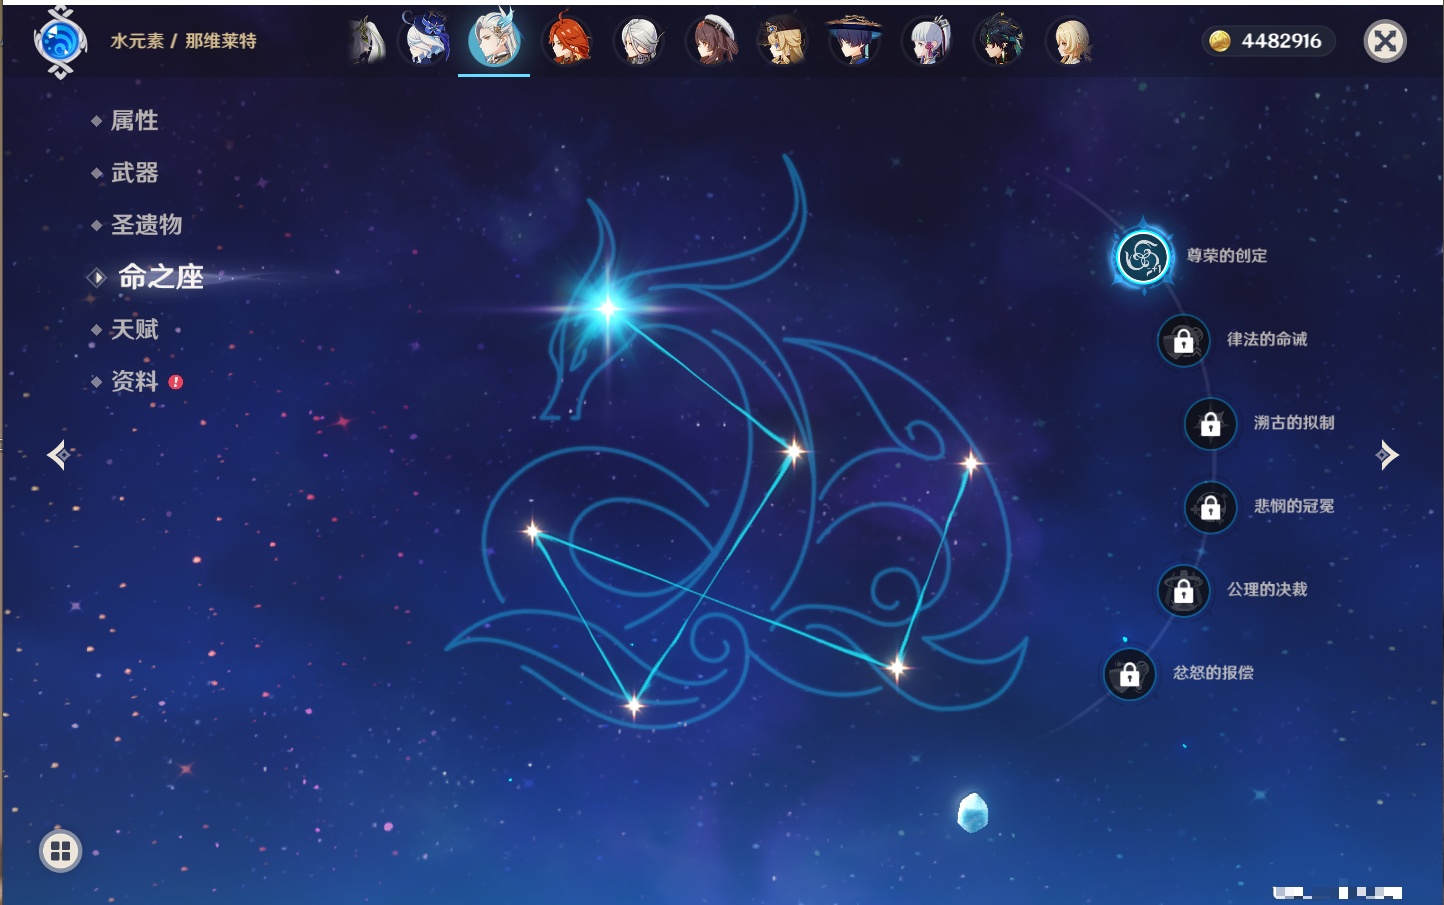Viewport: 1444px width, 905px height.
Task: Click the 尊荣的创定 constellation label
Action: [x=1227, y=256]
